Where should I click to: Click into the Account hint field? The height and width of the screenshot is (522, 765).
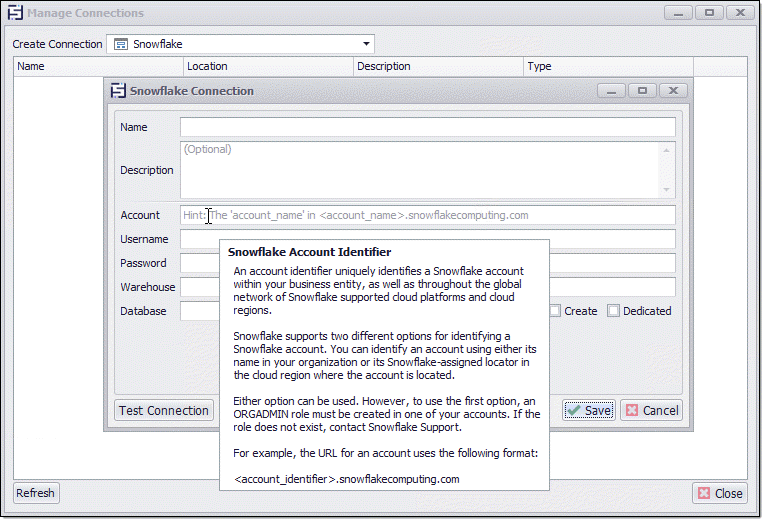pyautogui.click(x=427, y=215)
